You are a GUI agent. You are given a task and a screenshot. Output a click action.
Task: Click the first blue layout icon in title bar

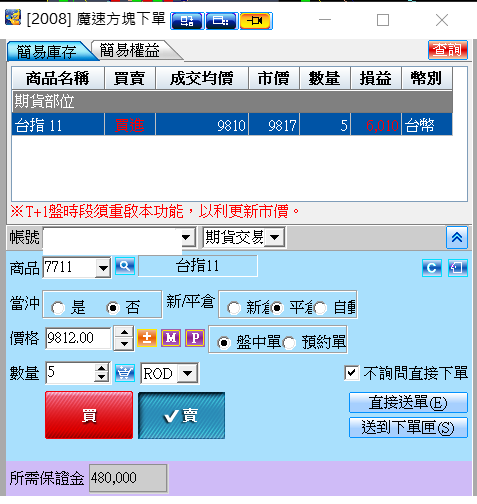187,21
